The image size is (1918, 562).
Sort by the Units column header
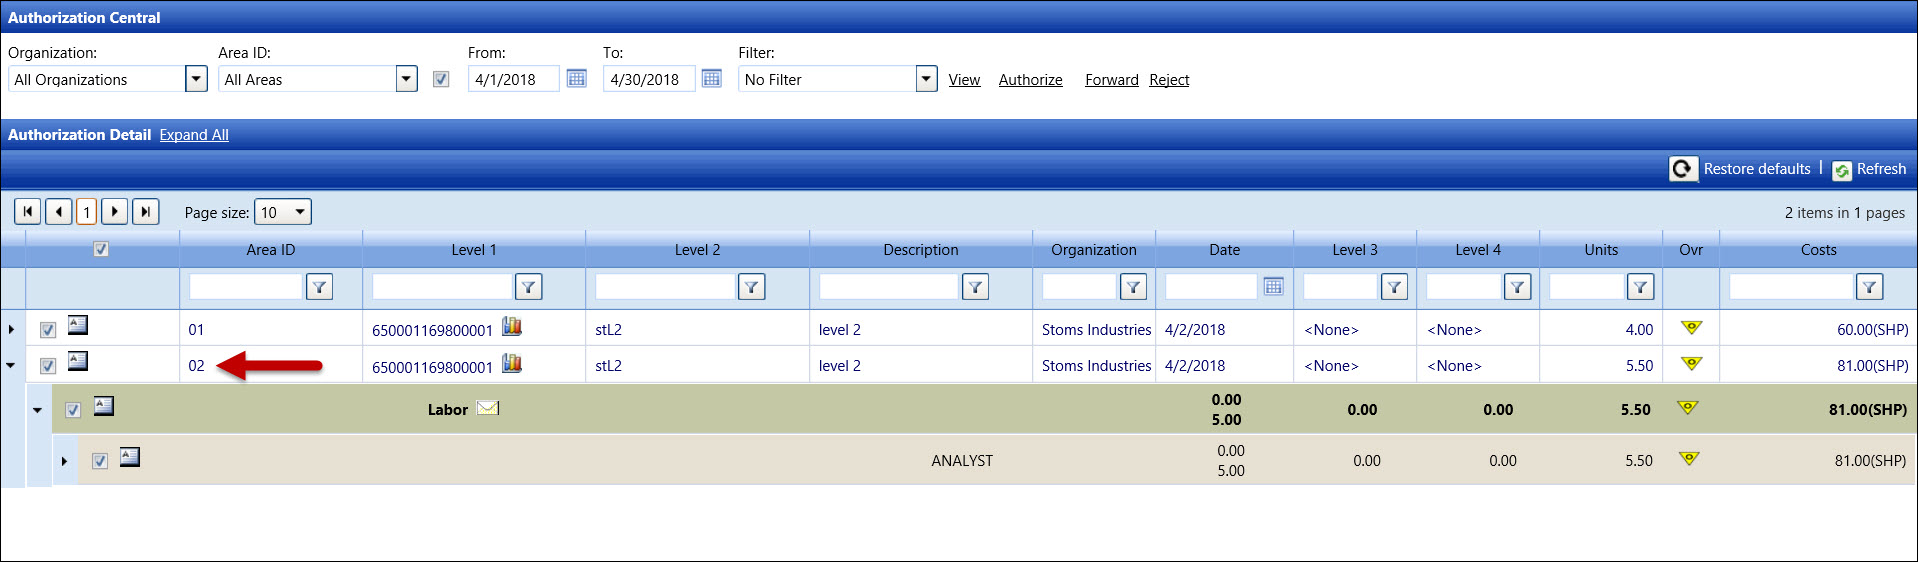point(1600,250)
